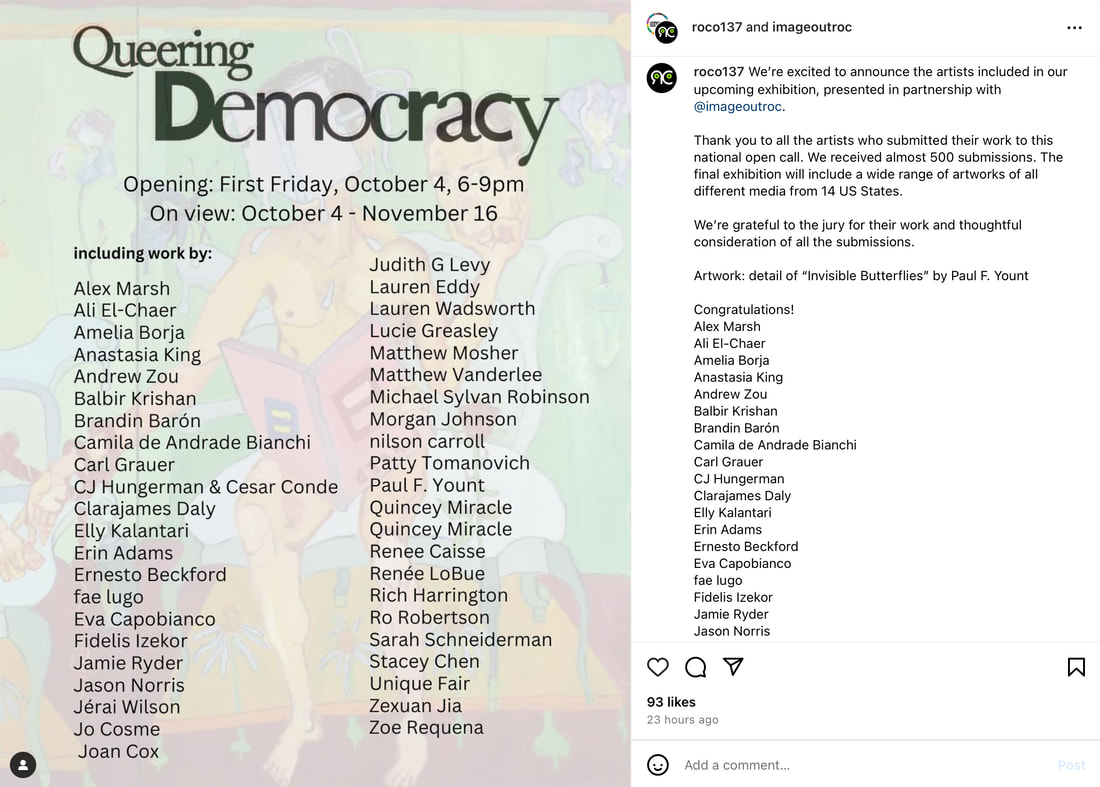Open emoji picker smiley icon
This screenshot has width=1100, height=787.
click(657, 765)
